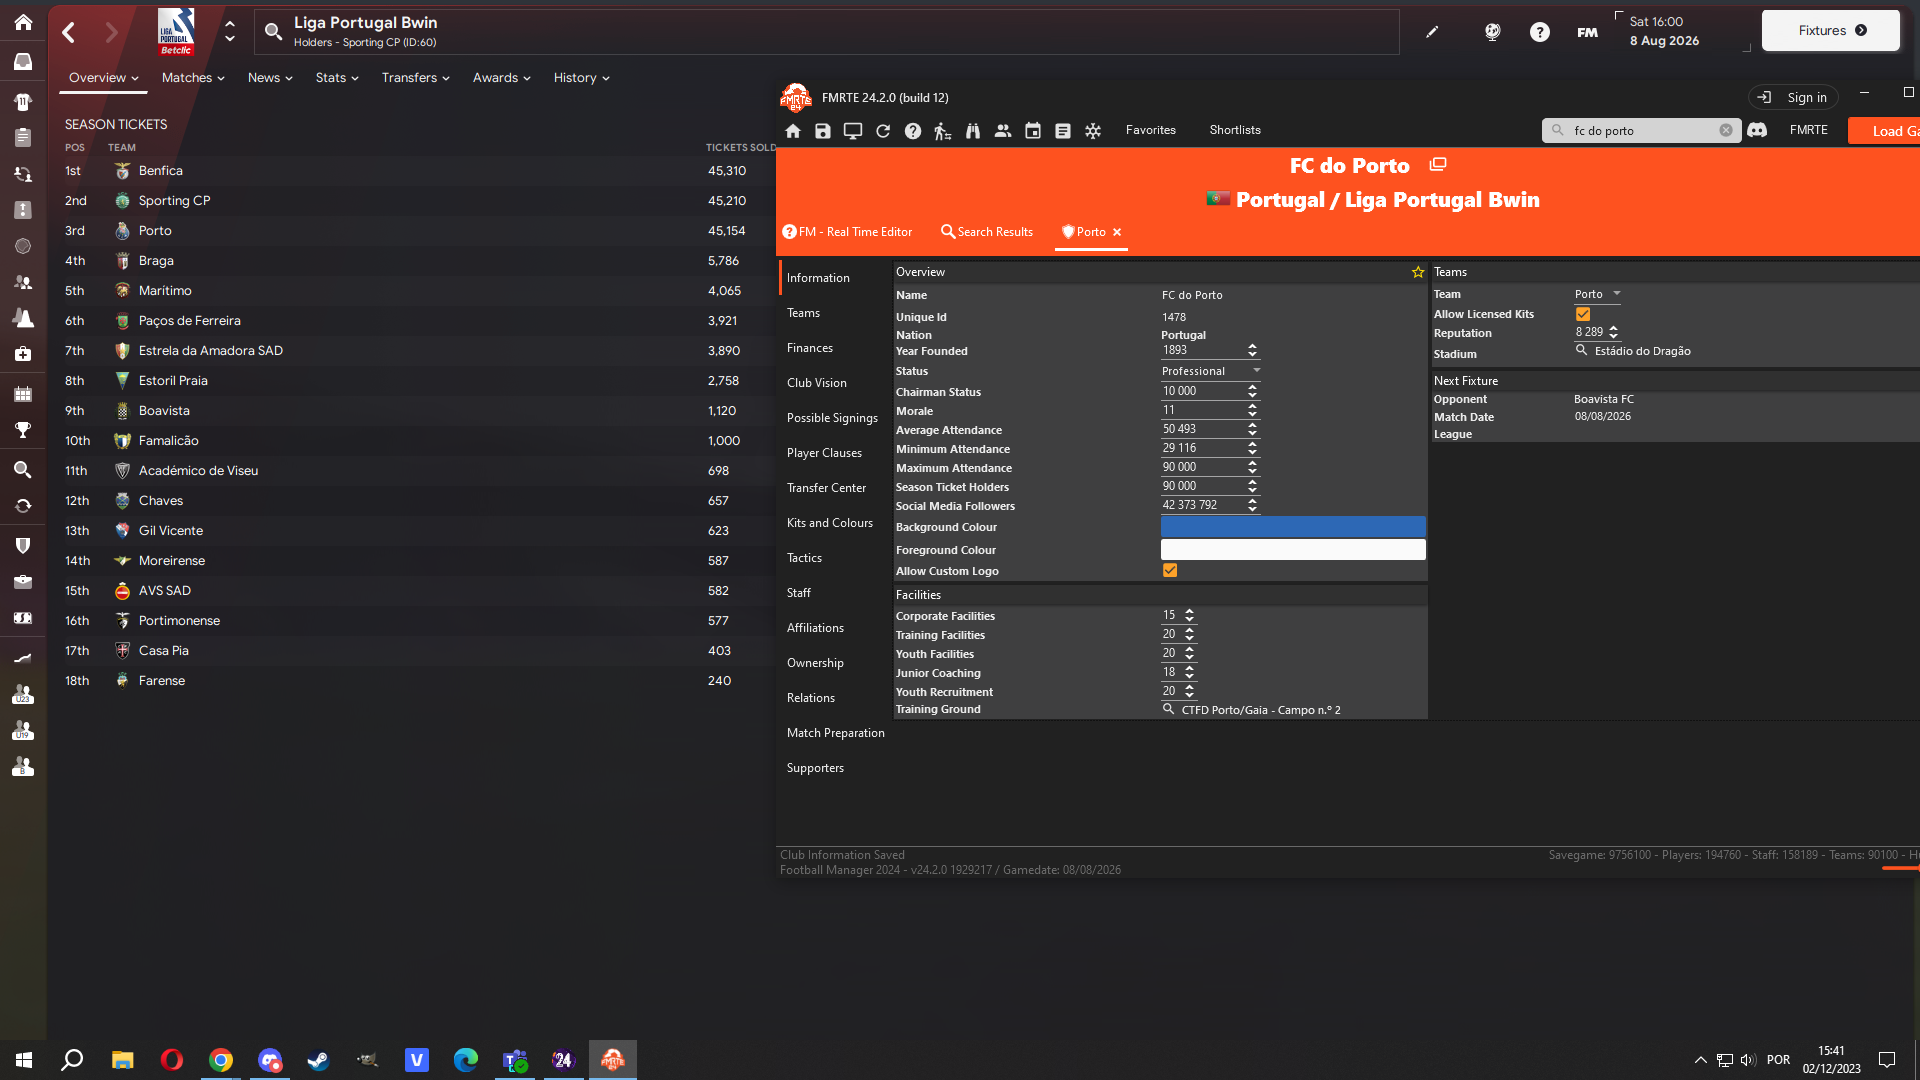Open Steam from Windows taskbar
Image resolution: width=1920 pixels, height=1080 pixels.
tap(318, 1060)
